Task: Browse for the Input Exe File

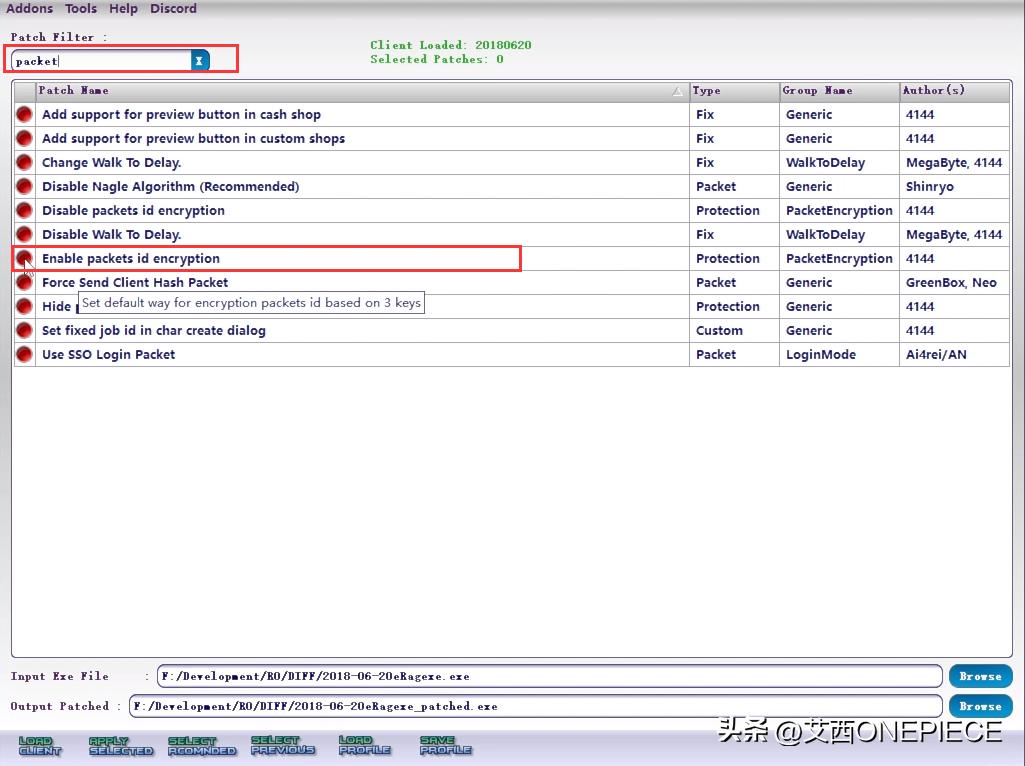Action: 980,677
